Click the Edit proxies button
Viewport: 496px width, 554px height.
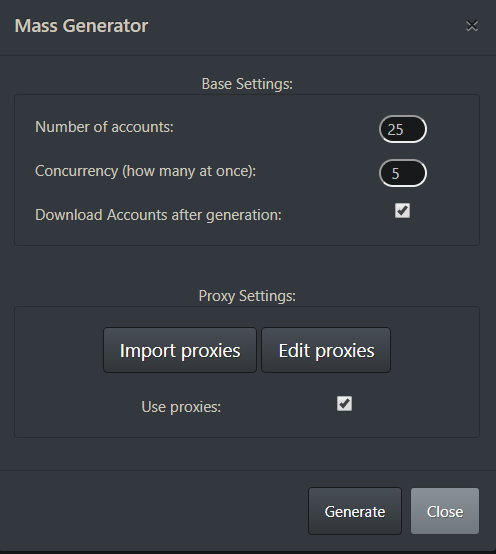pos(326,350)
